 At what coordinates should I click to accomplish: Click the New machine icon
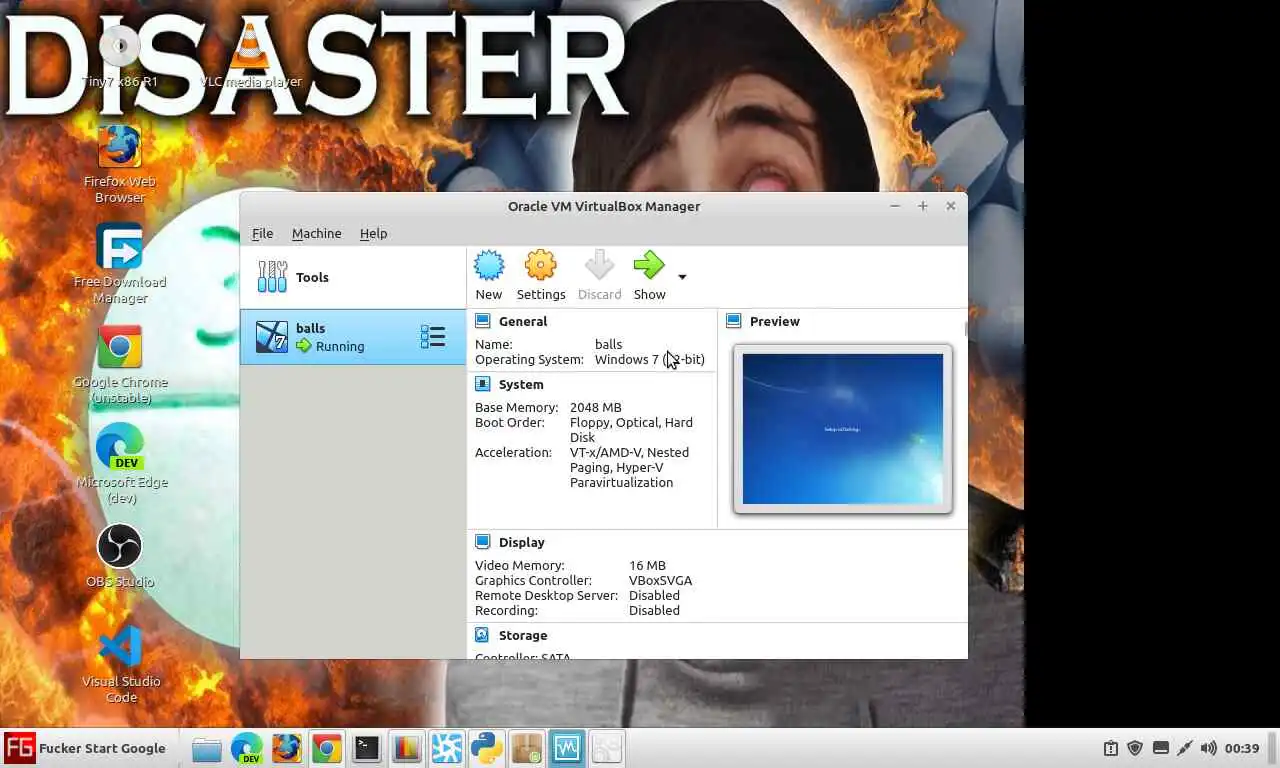489,266
